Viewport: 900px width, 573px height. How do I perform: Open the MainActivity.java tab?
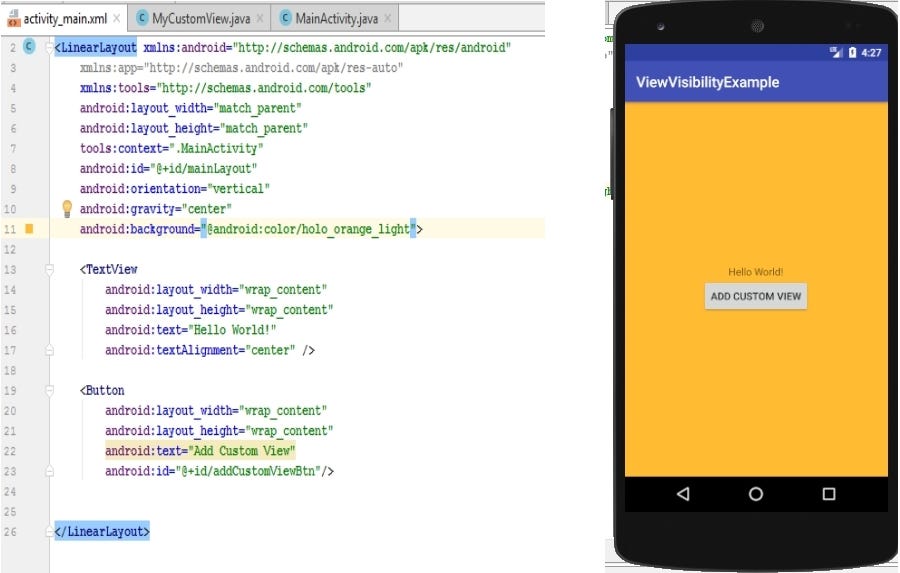click(336, 18)
